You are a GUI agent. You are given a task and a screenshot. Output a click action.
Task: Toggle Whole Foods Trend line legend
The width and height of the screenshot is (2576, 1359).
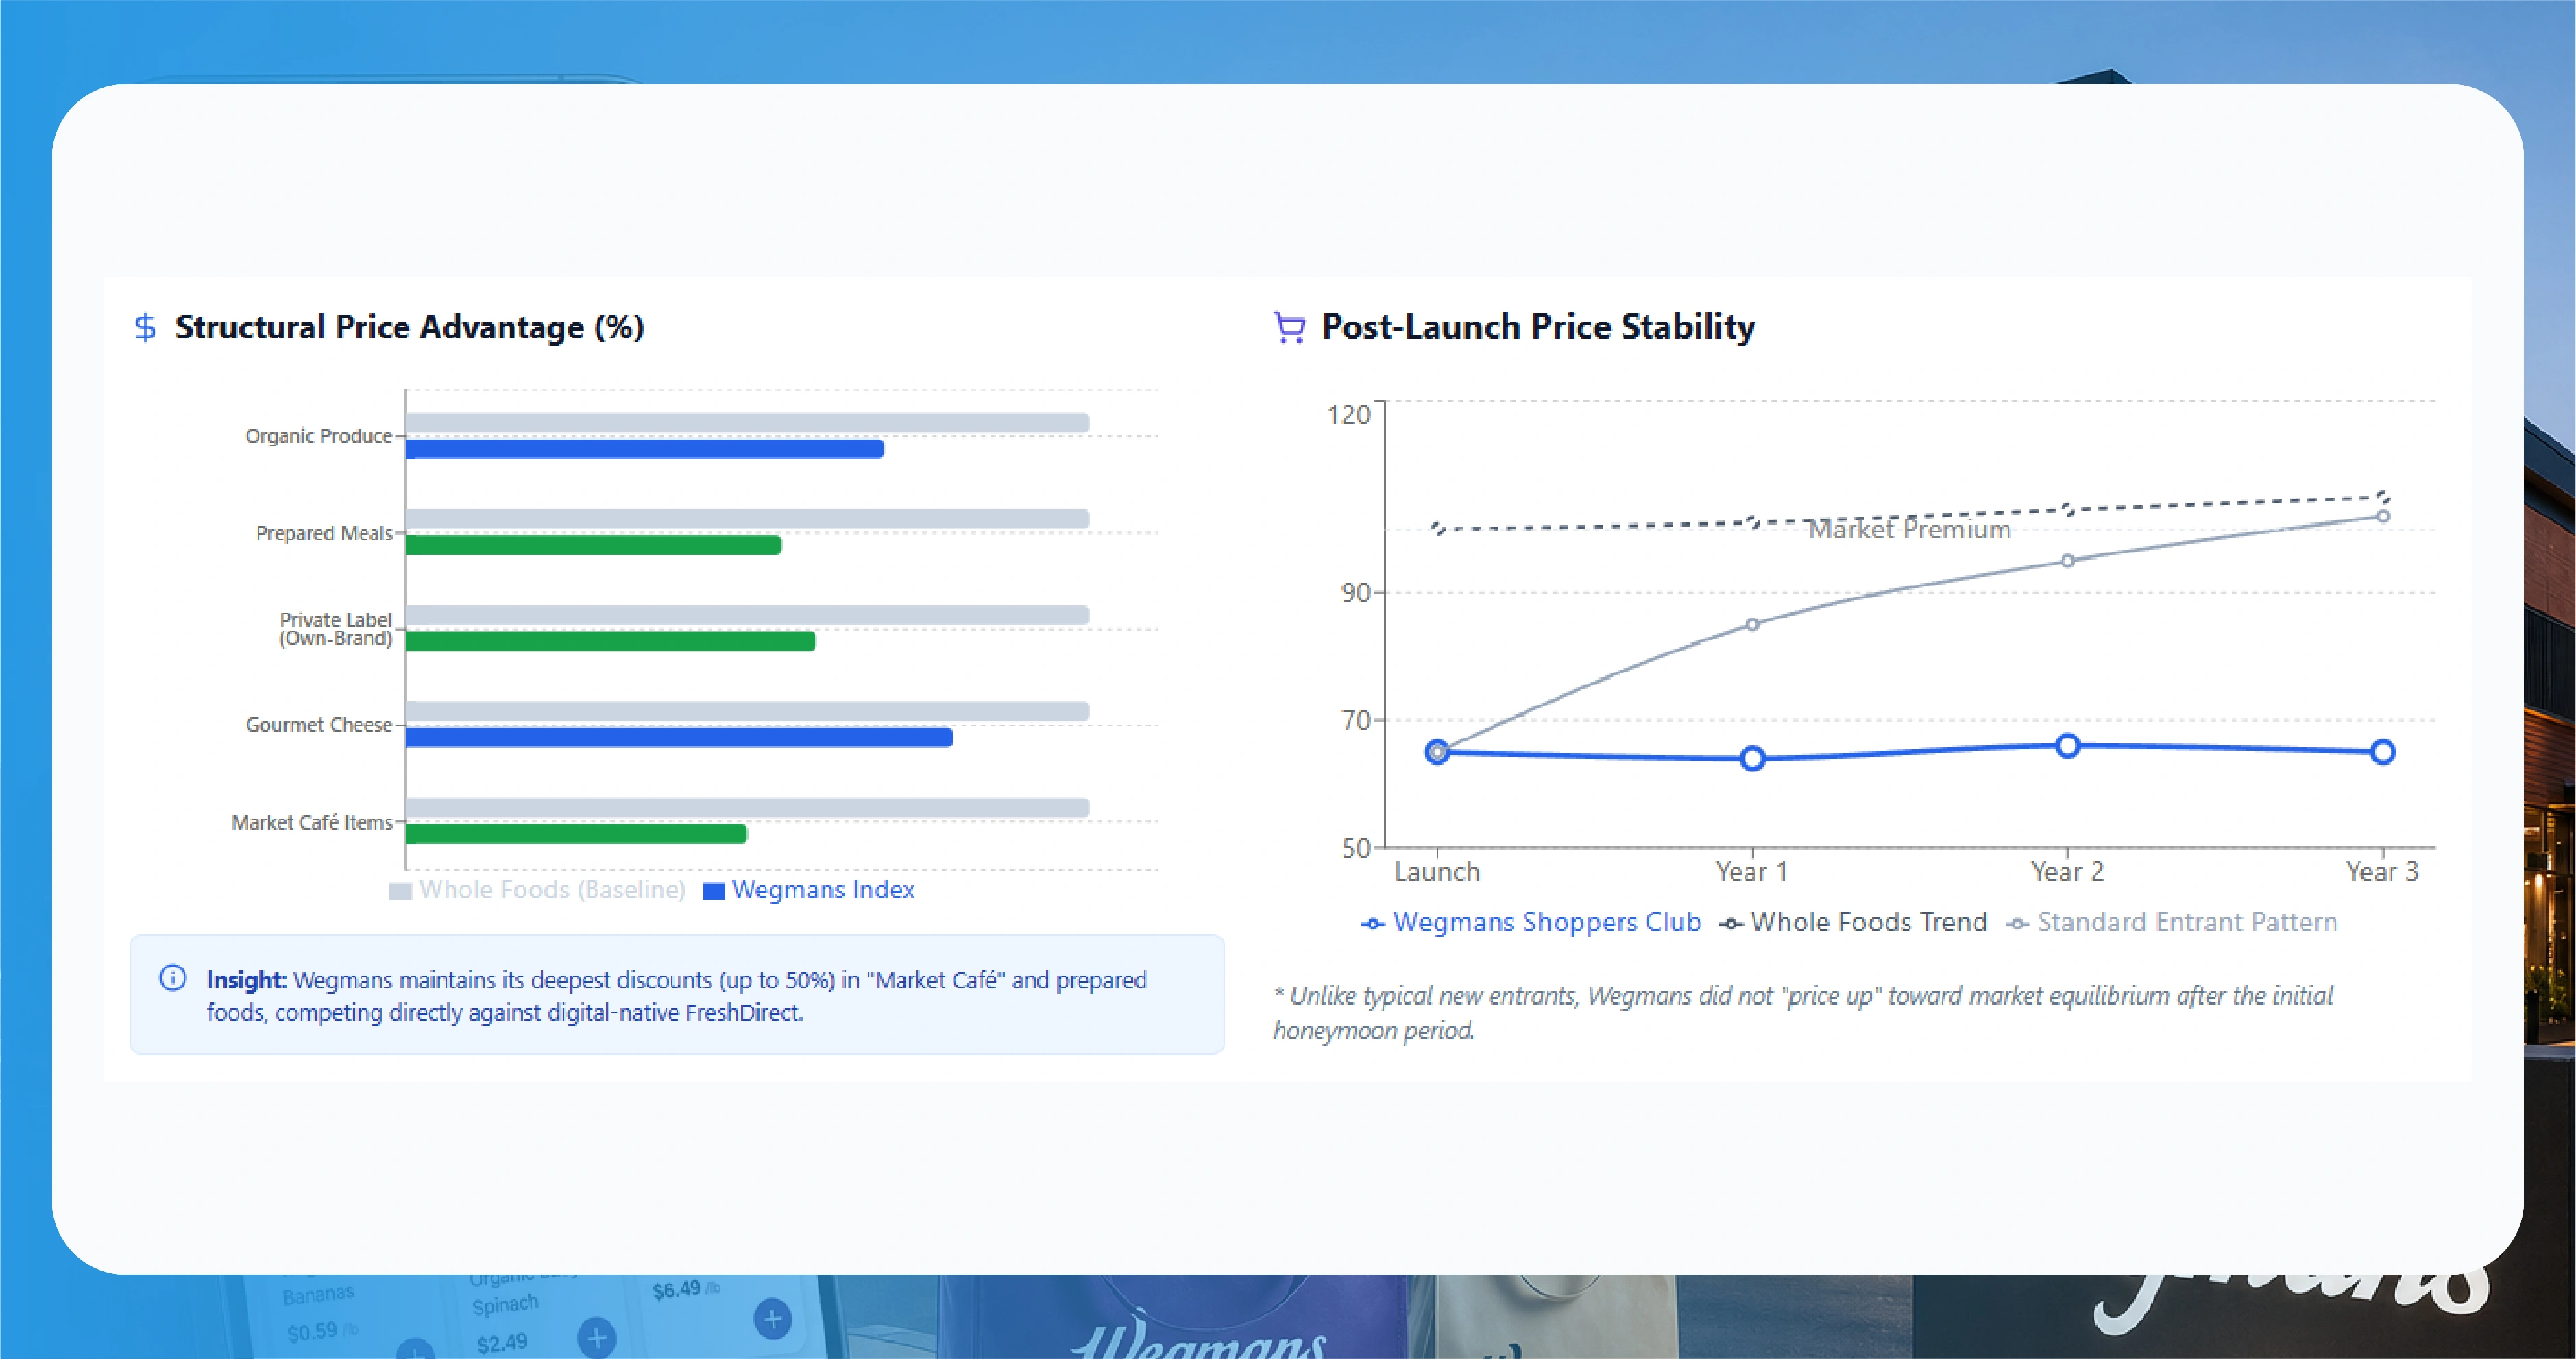tap(1853, 922)
